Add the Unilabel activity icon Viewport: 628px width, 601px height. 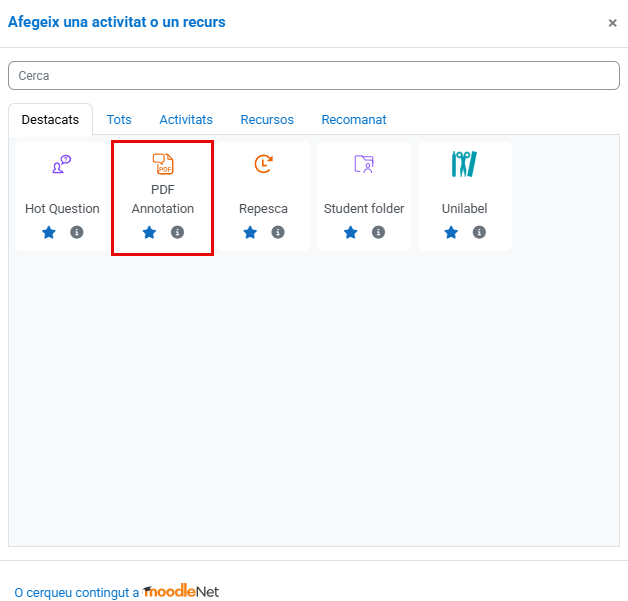(464, 164)
